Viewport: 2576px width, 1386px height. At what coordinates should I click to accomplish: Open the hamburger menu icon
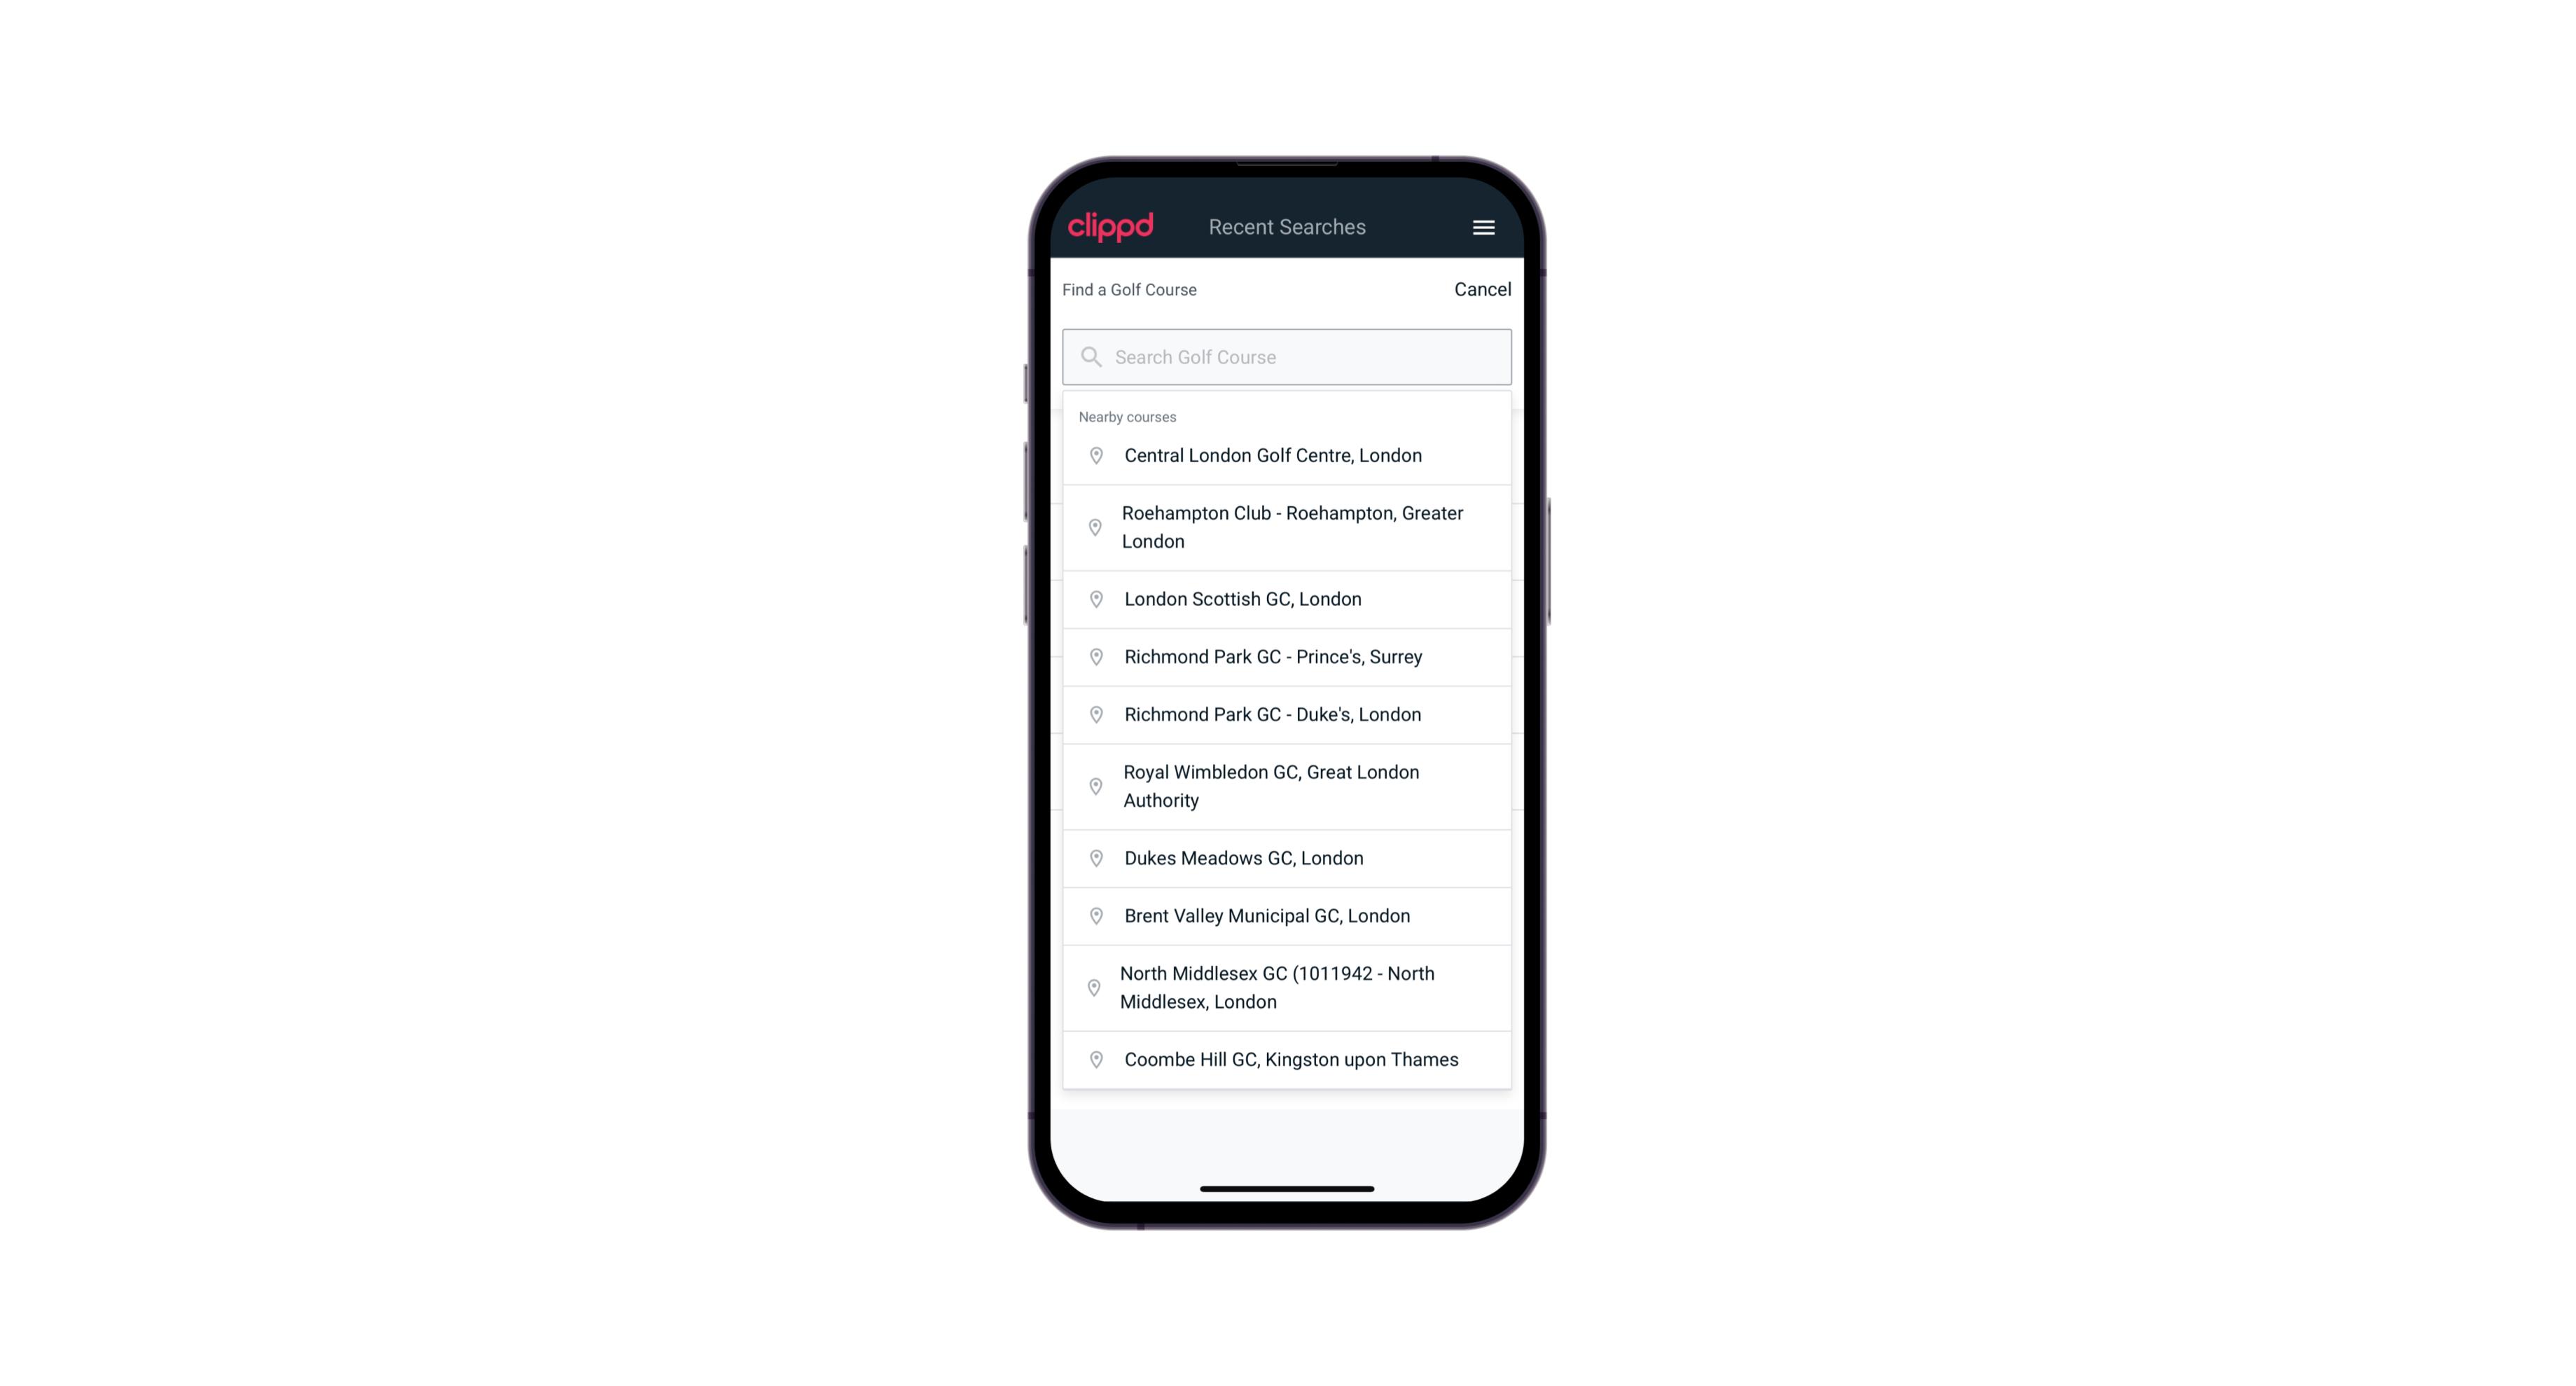tap(1483, 227)
